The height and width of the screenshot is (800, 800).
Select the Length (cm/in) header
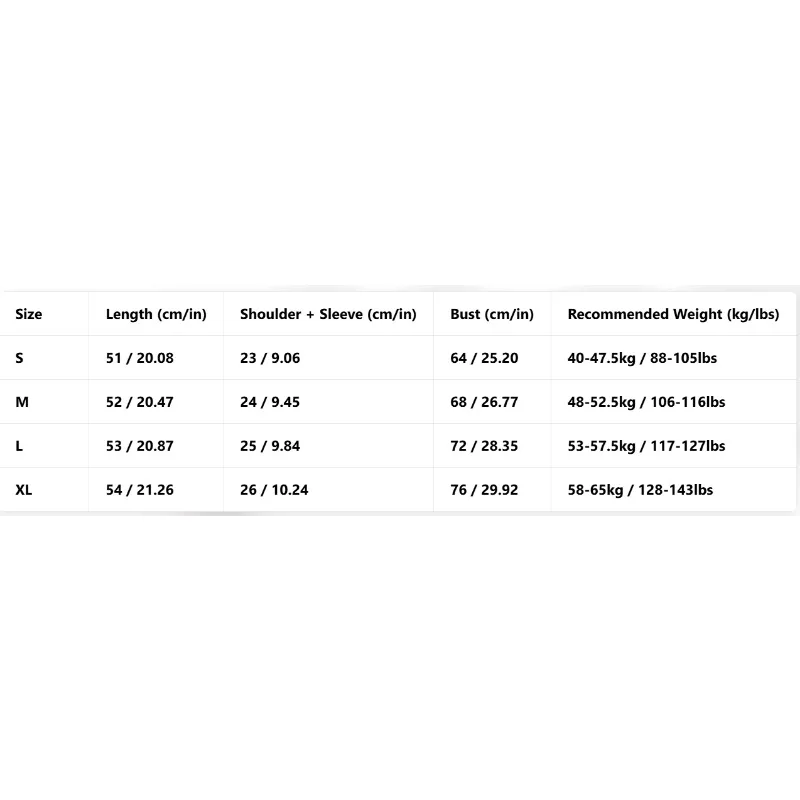click(156, 314)
